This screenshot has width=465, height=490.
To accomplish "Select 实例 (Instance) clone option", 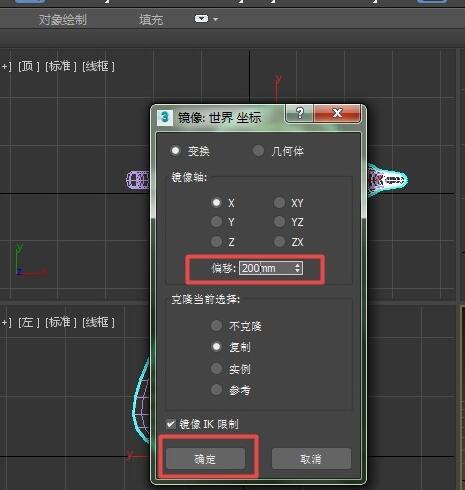I will point(217,368).
